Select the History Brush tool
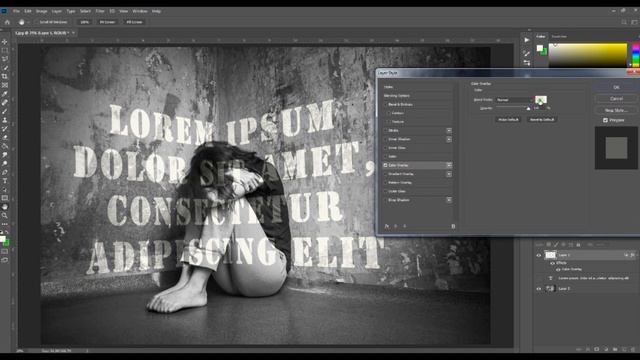Image resolution: width=640 pixels, height=360 pixels. pyautogui.click(x=5, y=129)
